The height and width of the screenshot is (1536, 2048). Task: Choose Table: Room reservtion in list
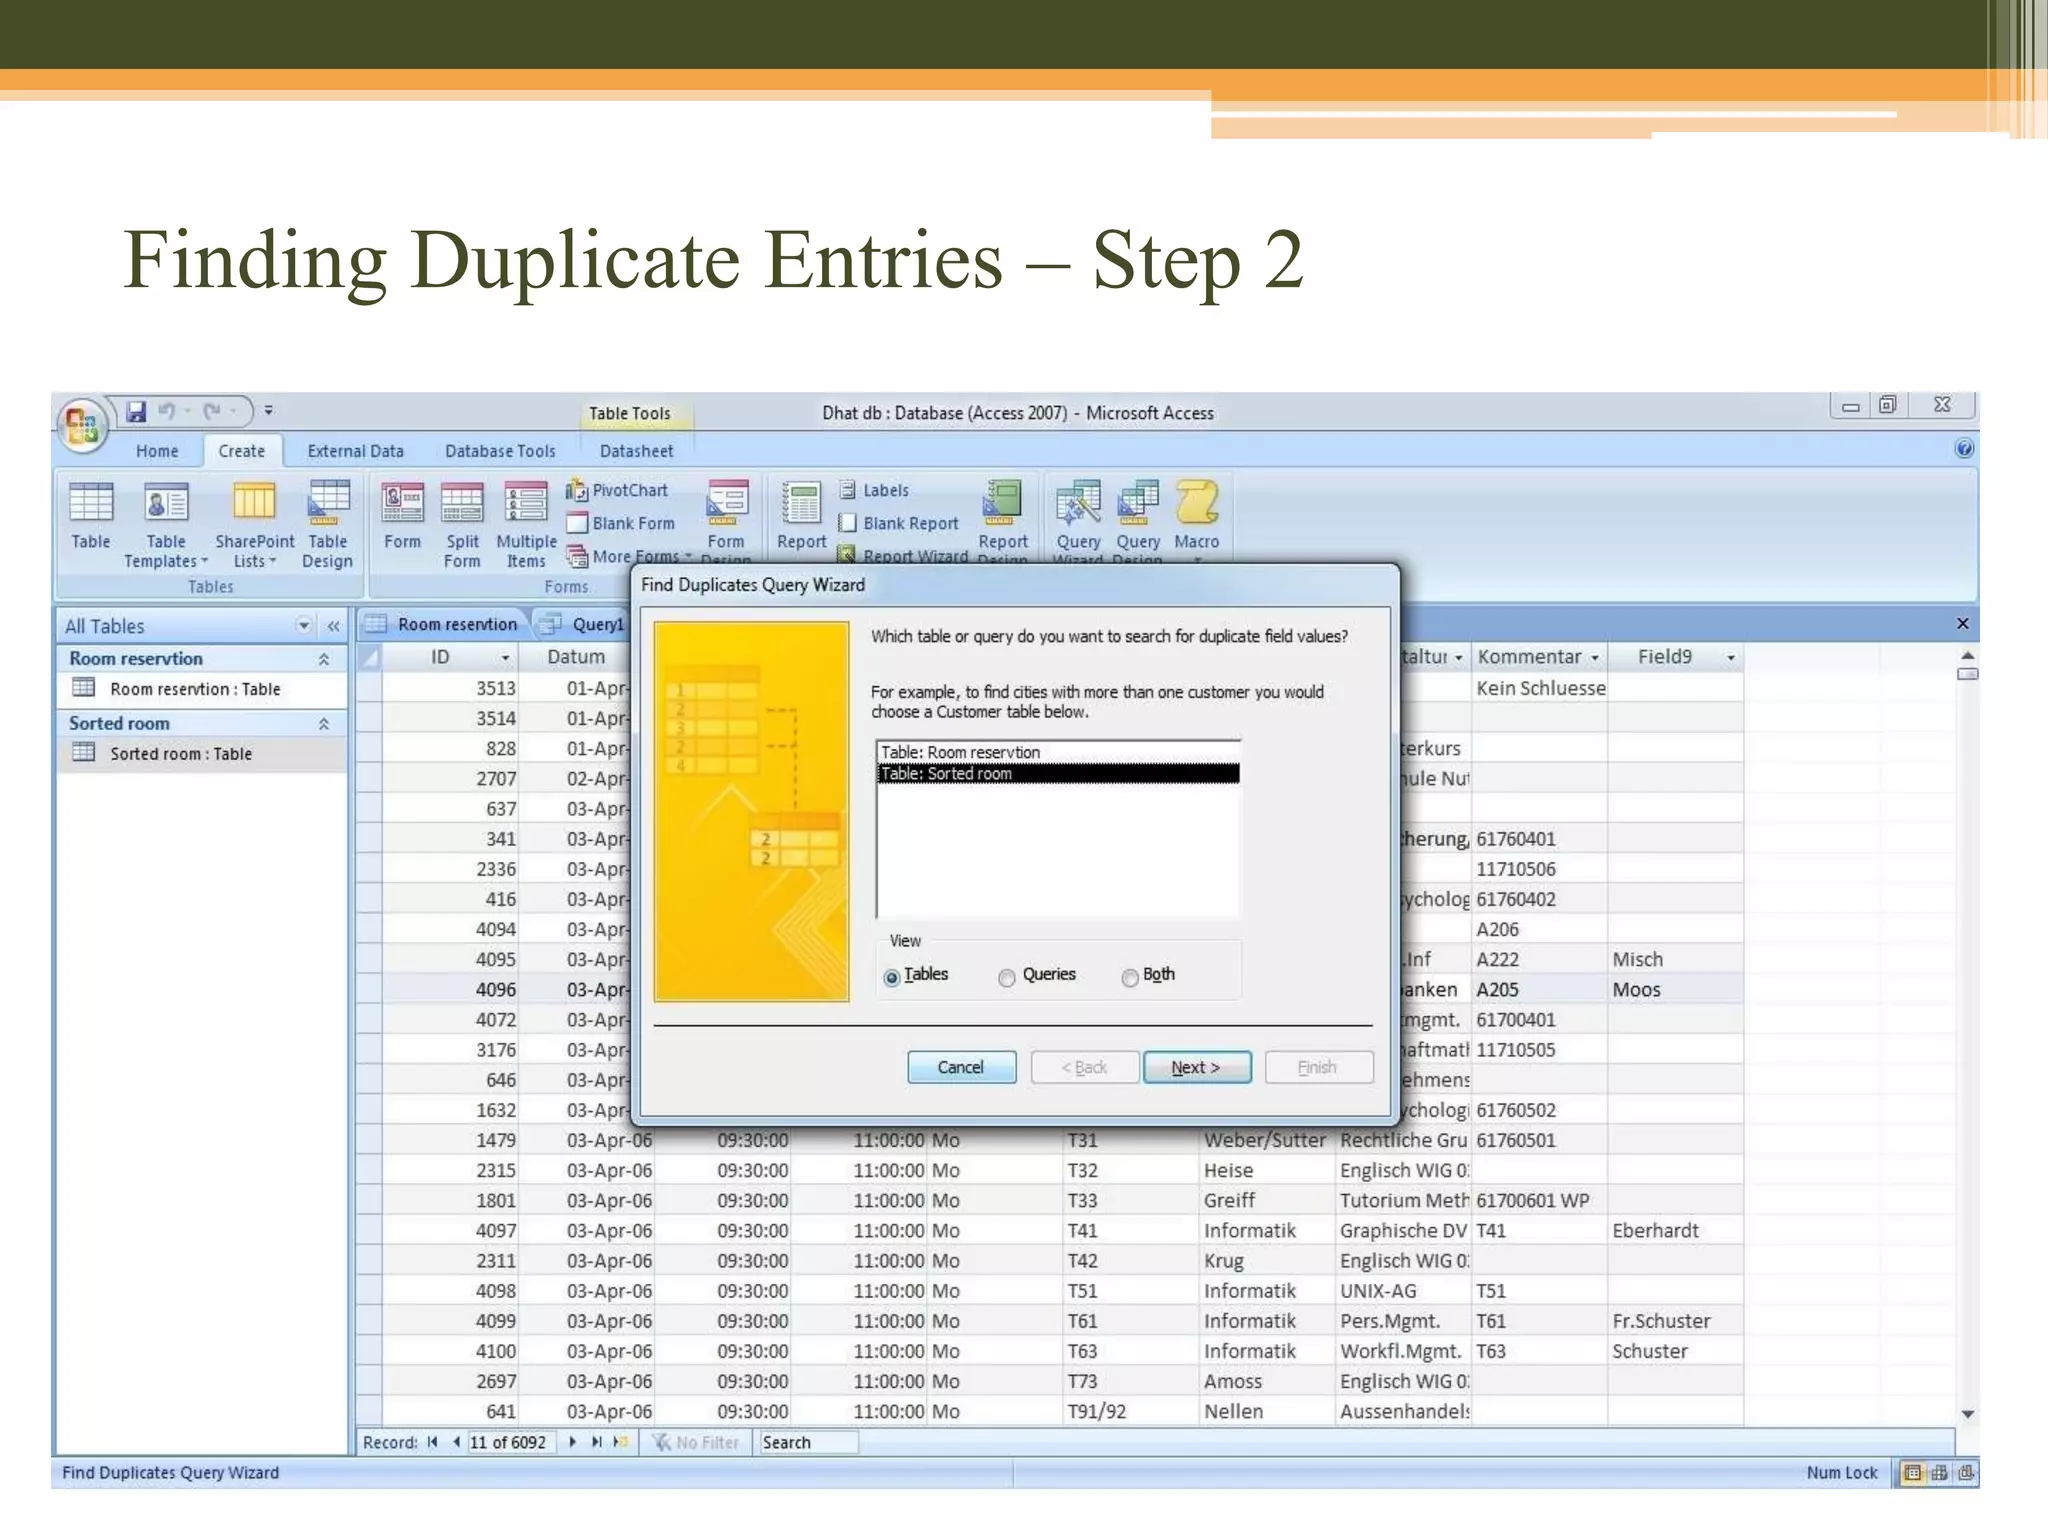coord(1058,752)
